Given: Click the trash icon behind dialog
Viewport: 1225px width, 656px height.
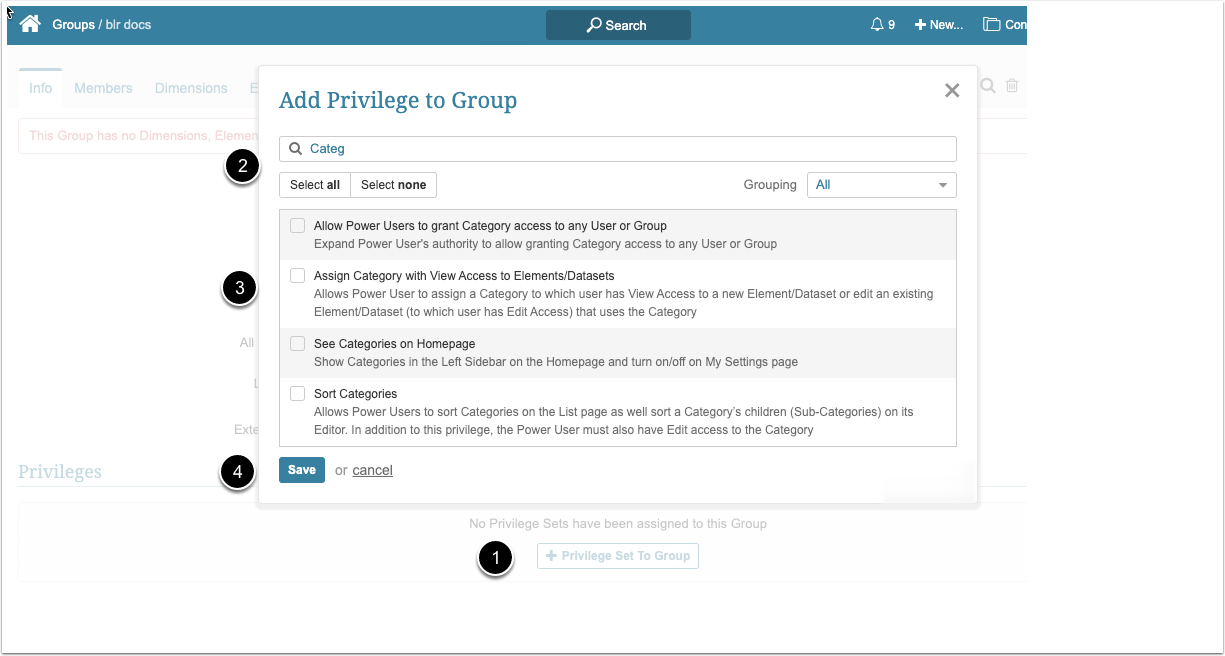Looking at the screenshot, I should [1012, 87].
